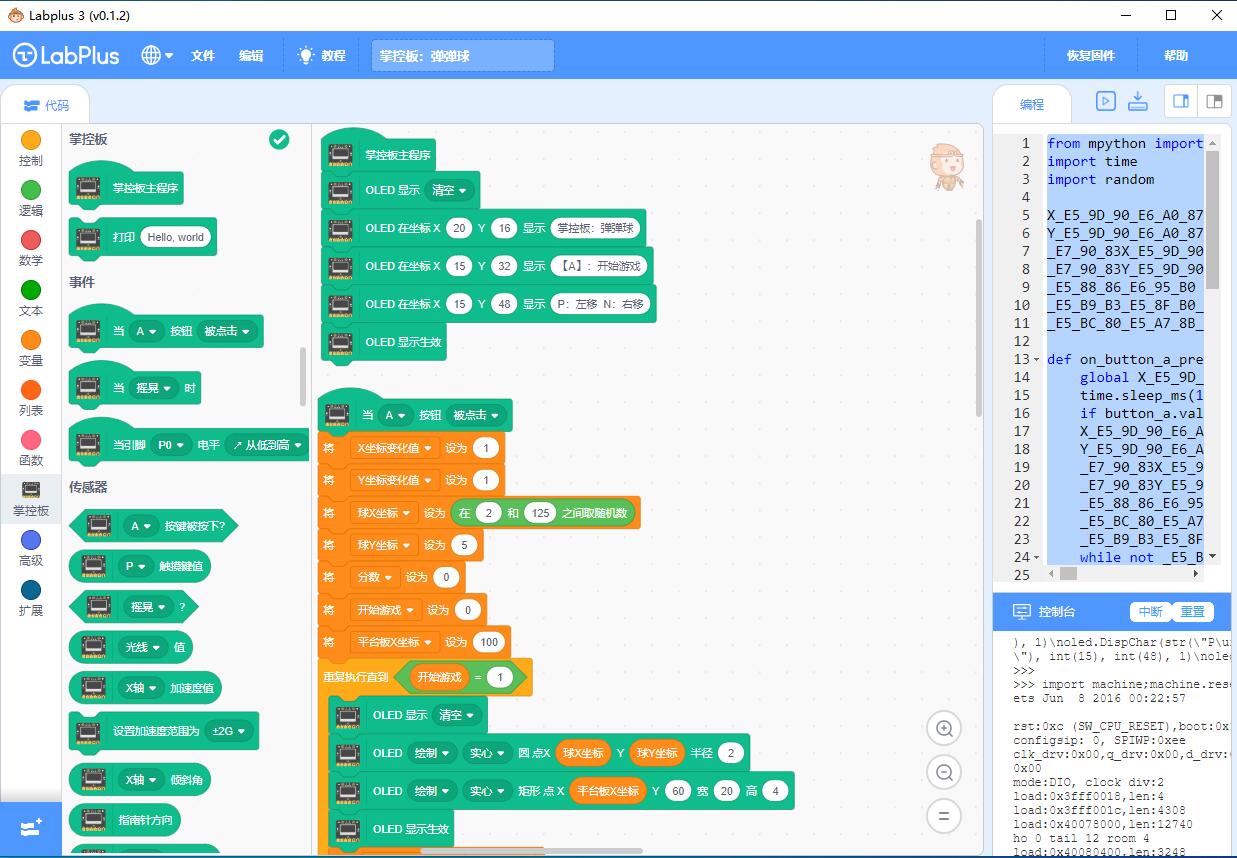Open the globe language selector
Image resolution: width=1237 pixels, height=858 pixels.
click(157, 56)
